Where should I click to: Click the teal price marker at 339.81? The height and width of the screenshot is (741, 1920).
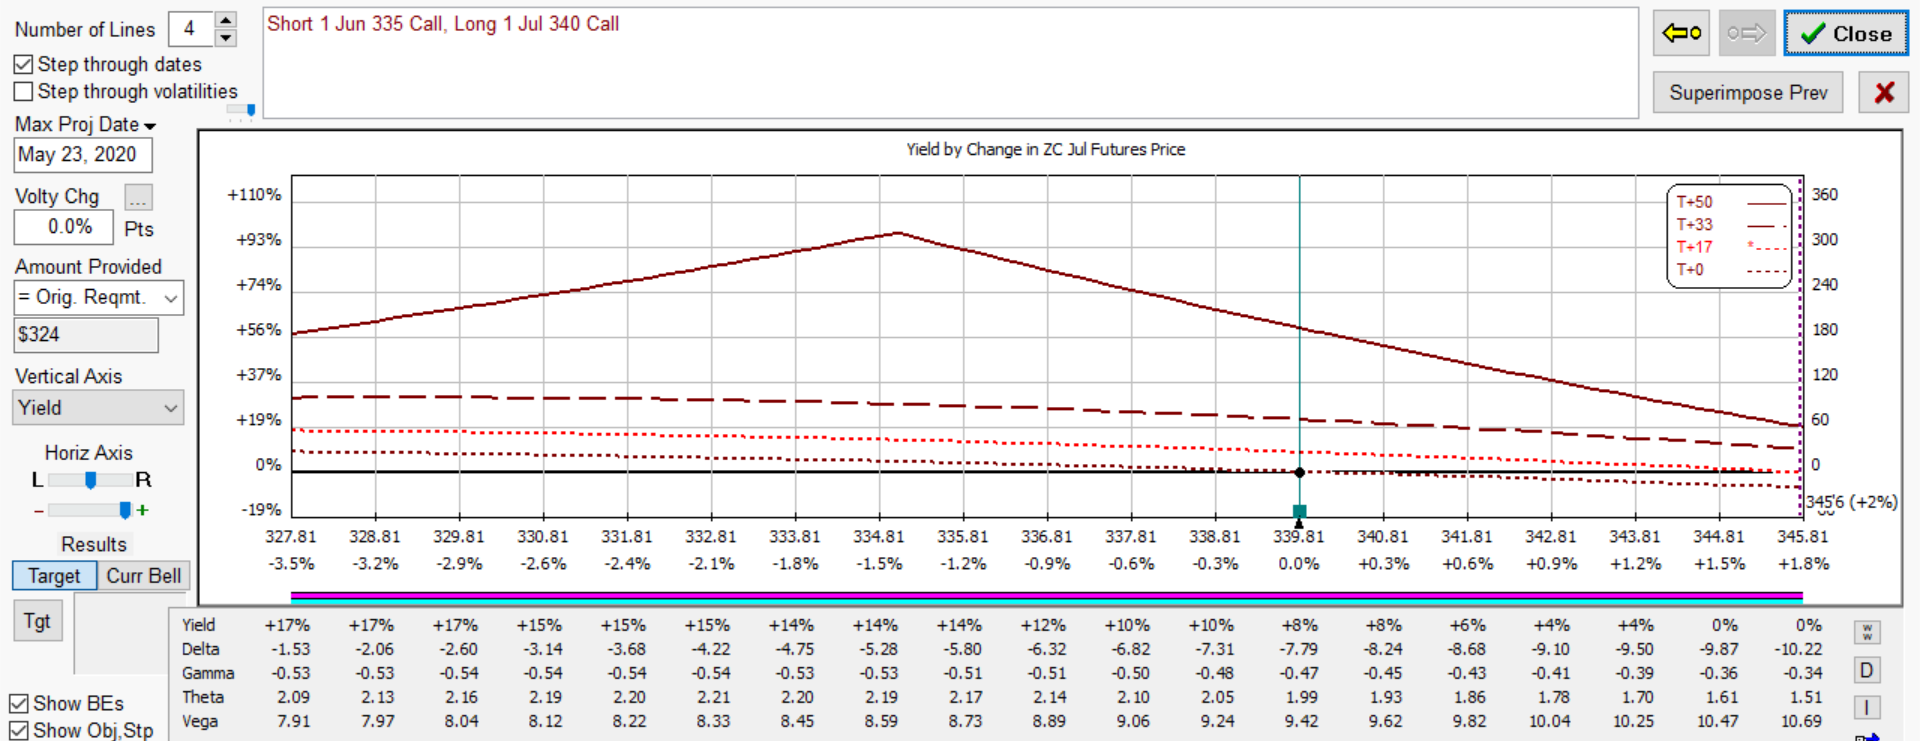[x=1299, y=512]
